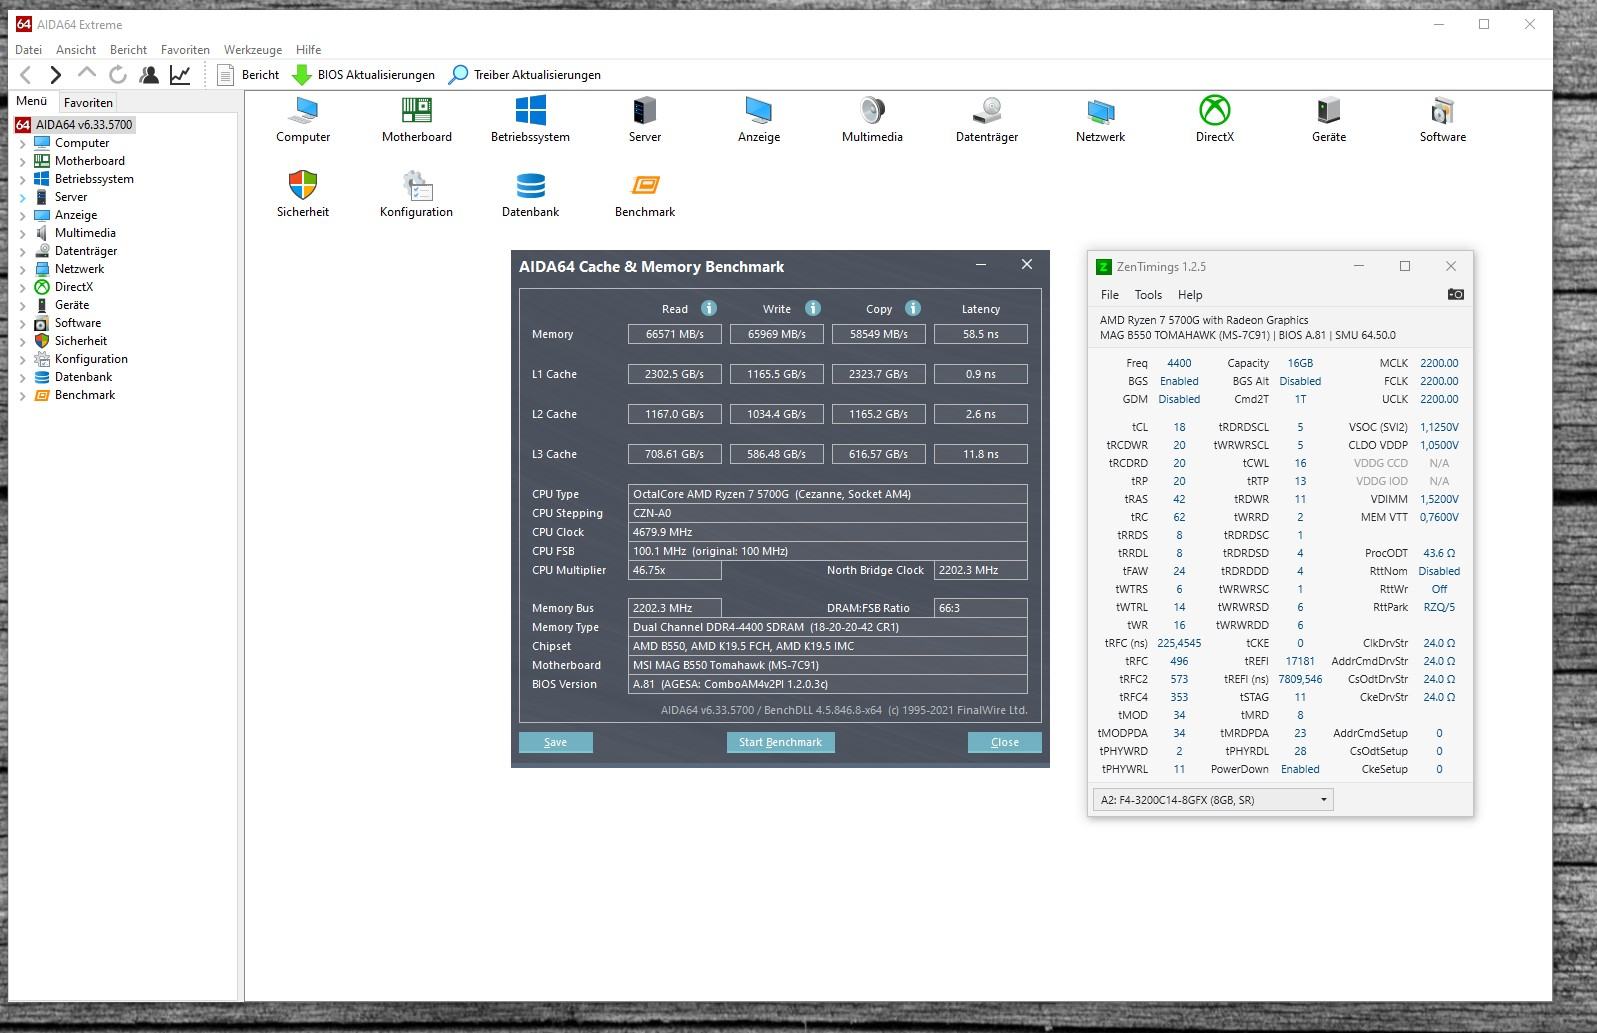This screenshot has width=1597, height=1033.
Task: Click the Write info icon in benchmark
Action: coord(813,308)
